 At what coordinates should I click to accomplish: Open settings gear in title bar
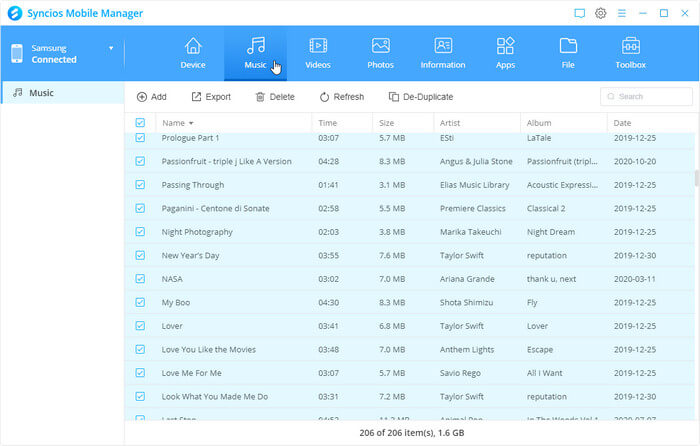[x=600, y=13]
